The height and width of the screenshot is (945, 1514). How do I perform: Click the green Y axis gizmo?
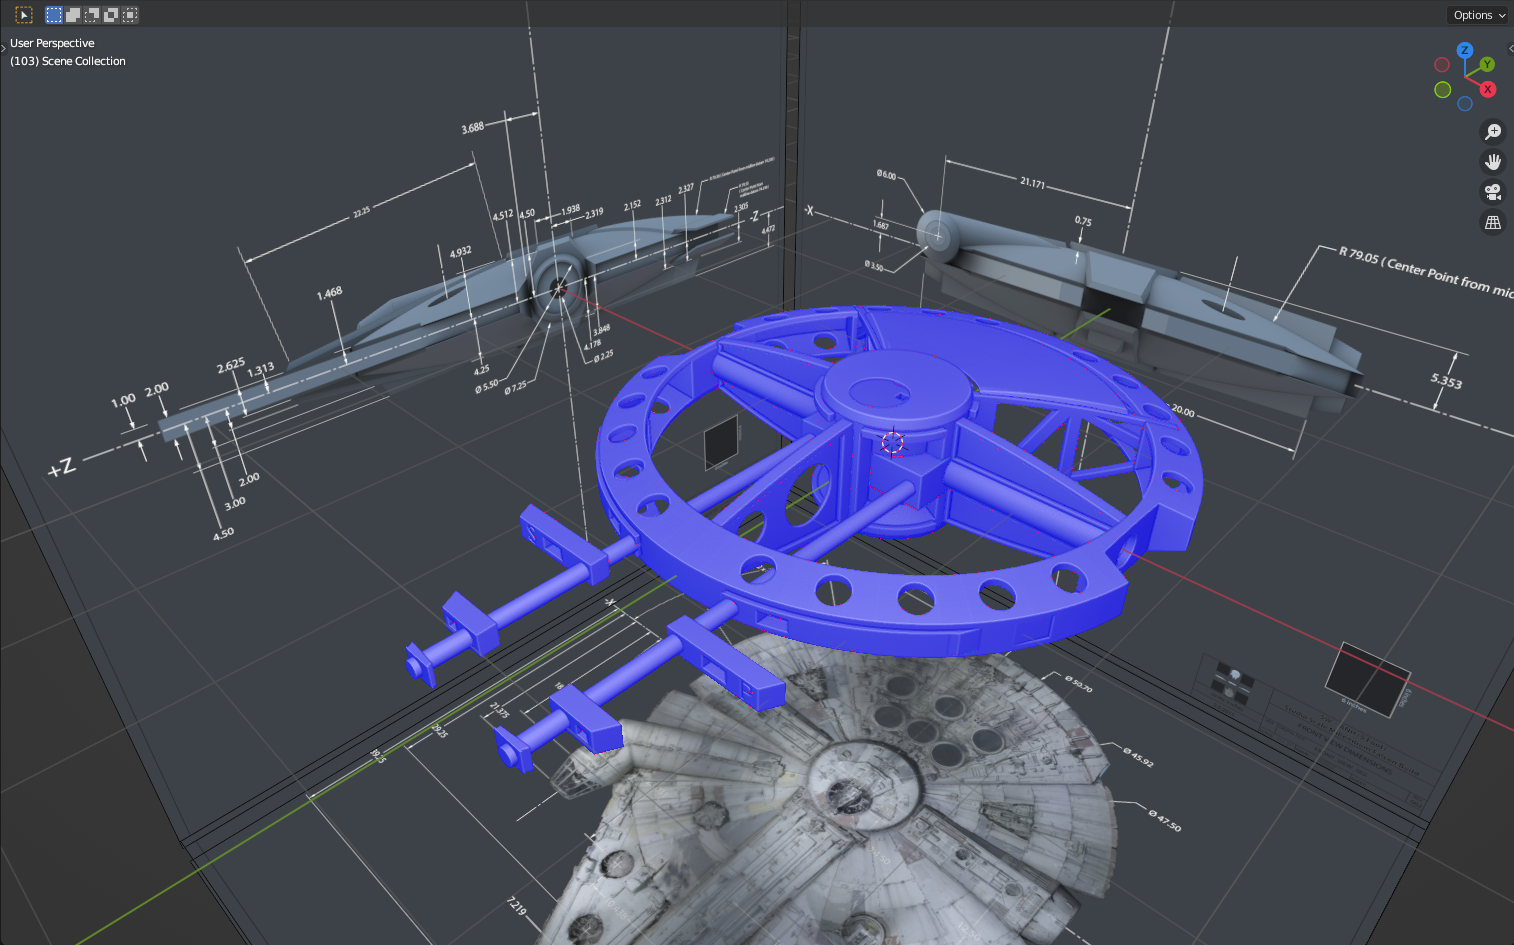pyautogui.click(x=1487, y=65)
